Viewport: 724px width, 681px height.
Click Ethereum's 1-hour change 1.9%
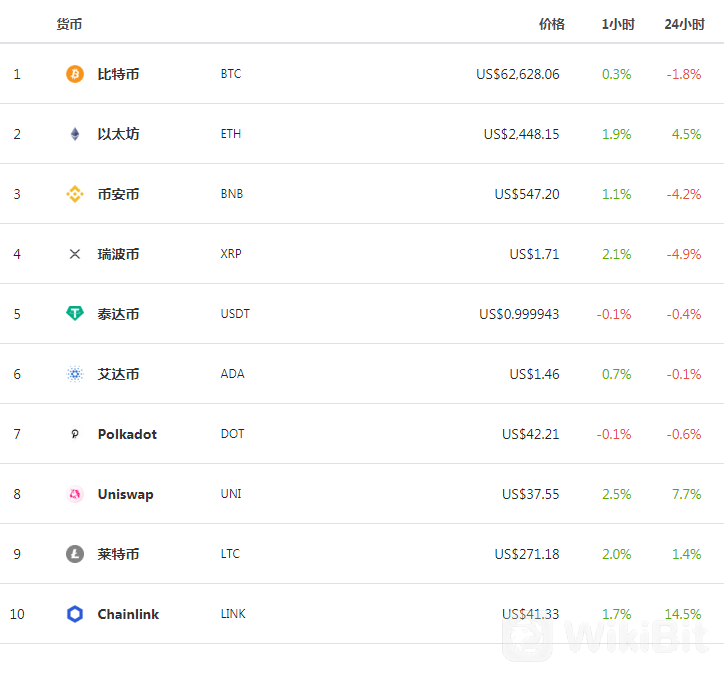point(616,134)
